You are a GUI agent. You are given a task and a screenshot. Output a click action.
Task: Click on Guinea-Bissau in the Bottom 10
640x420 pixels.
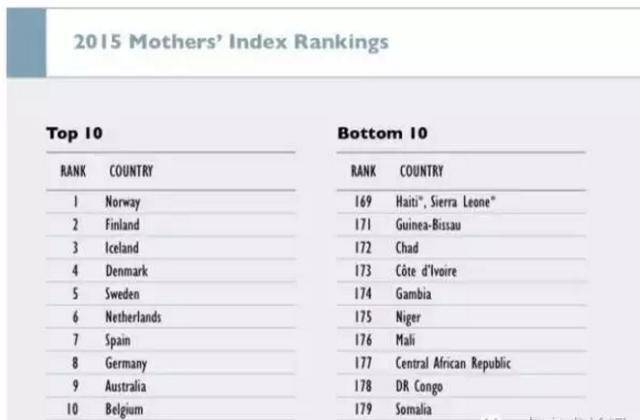428,225
